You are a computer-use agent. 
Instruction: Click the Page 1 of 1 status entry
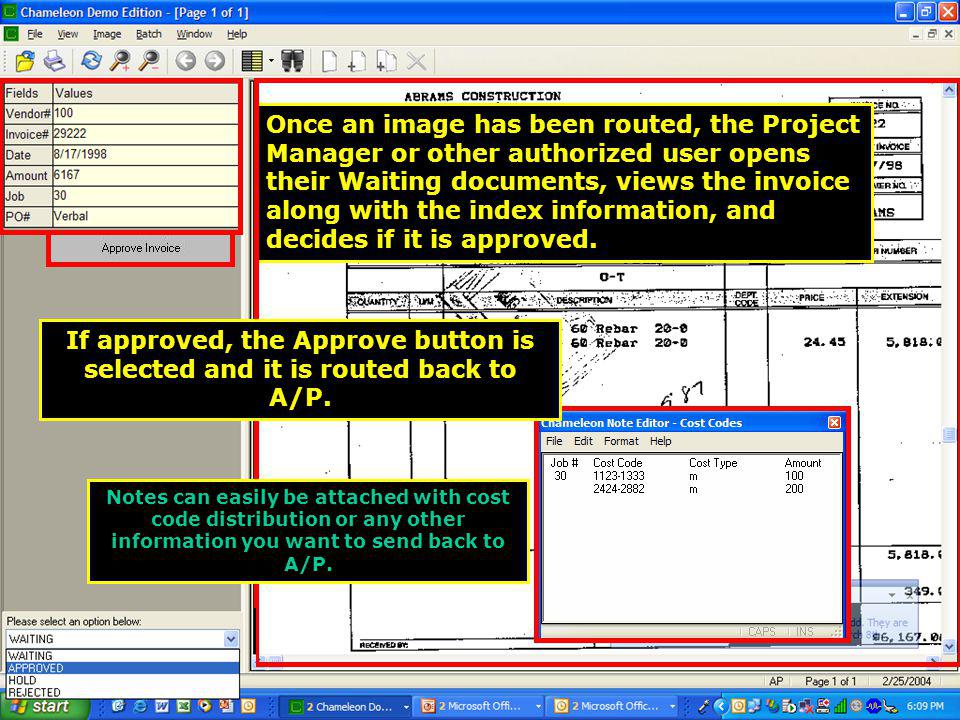830,681
